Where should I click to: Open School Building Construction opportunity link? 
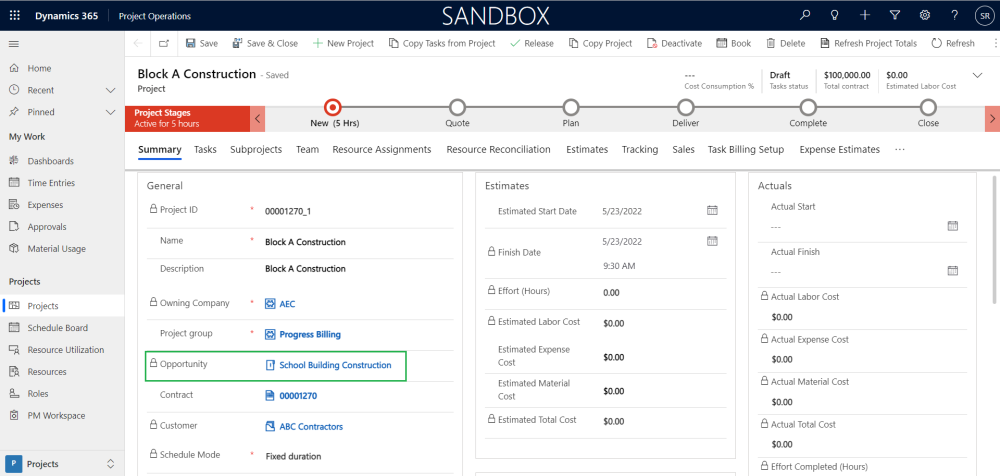coord(335,365)
